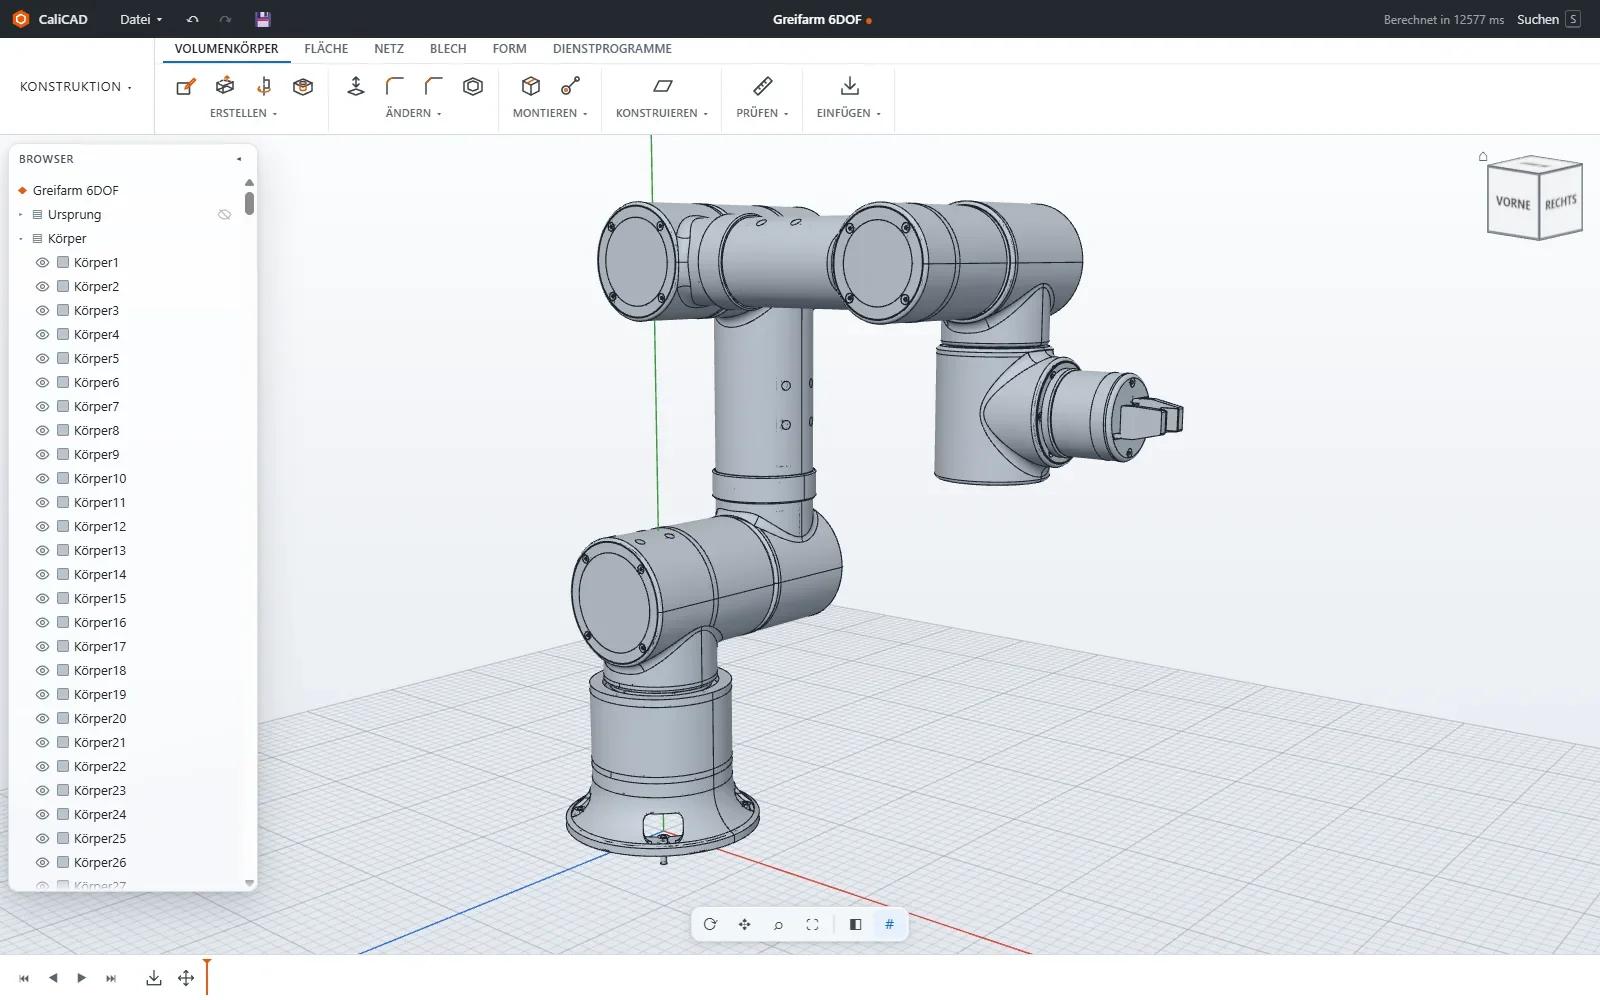Switch to the NETZ tab
The image size is (1600, 1000).
click(x=389, y=49)
